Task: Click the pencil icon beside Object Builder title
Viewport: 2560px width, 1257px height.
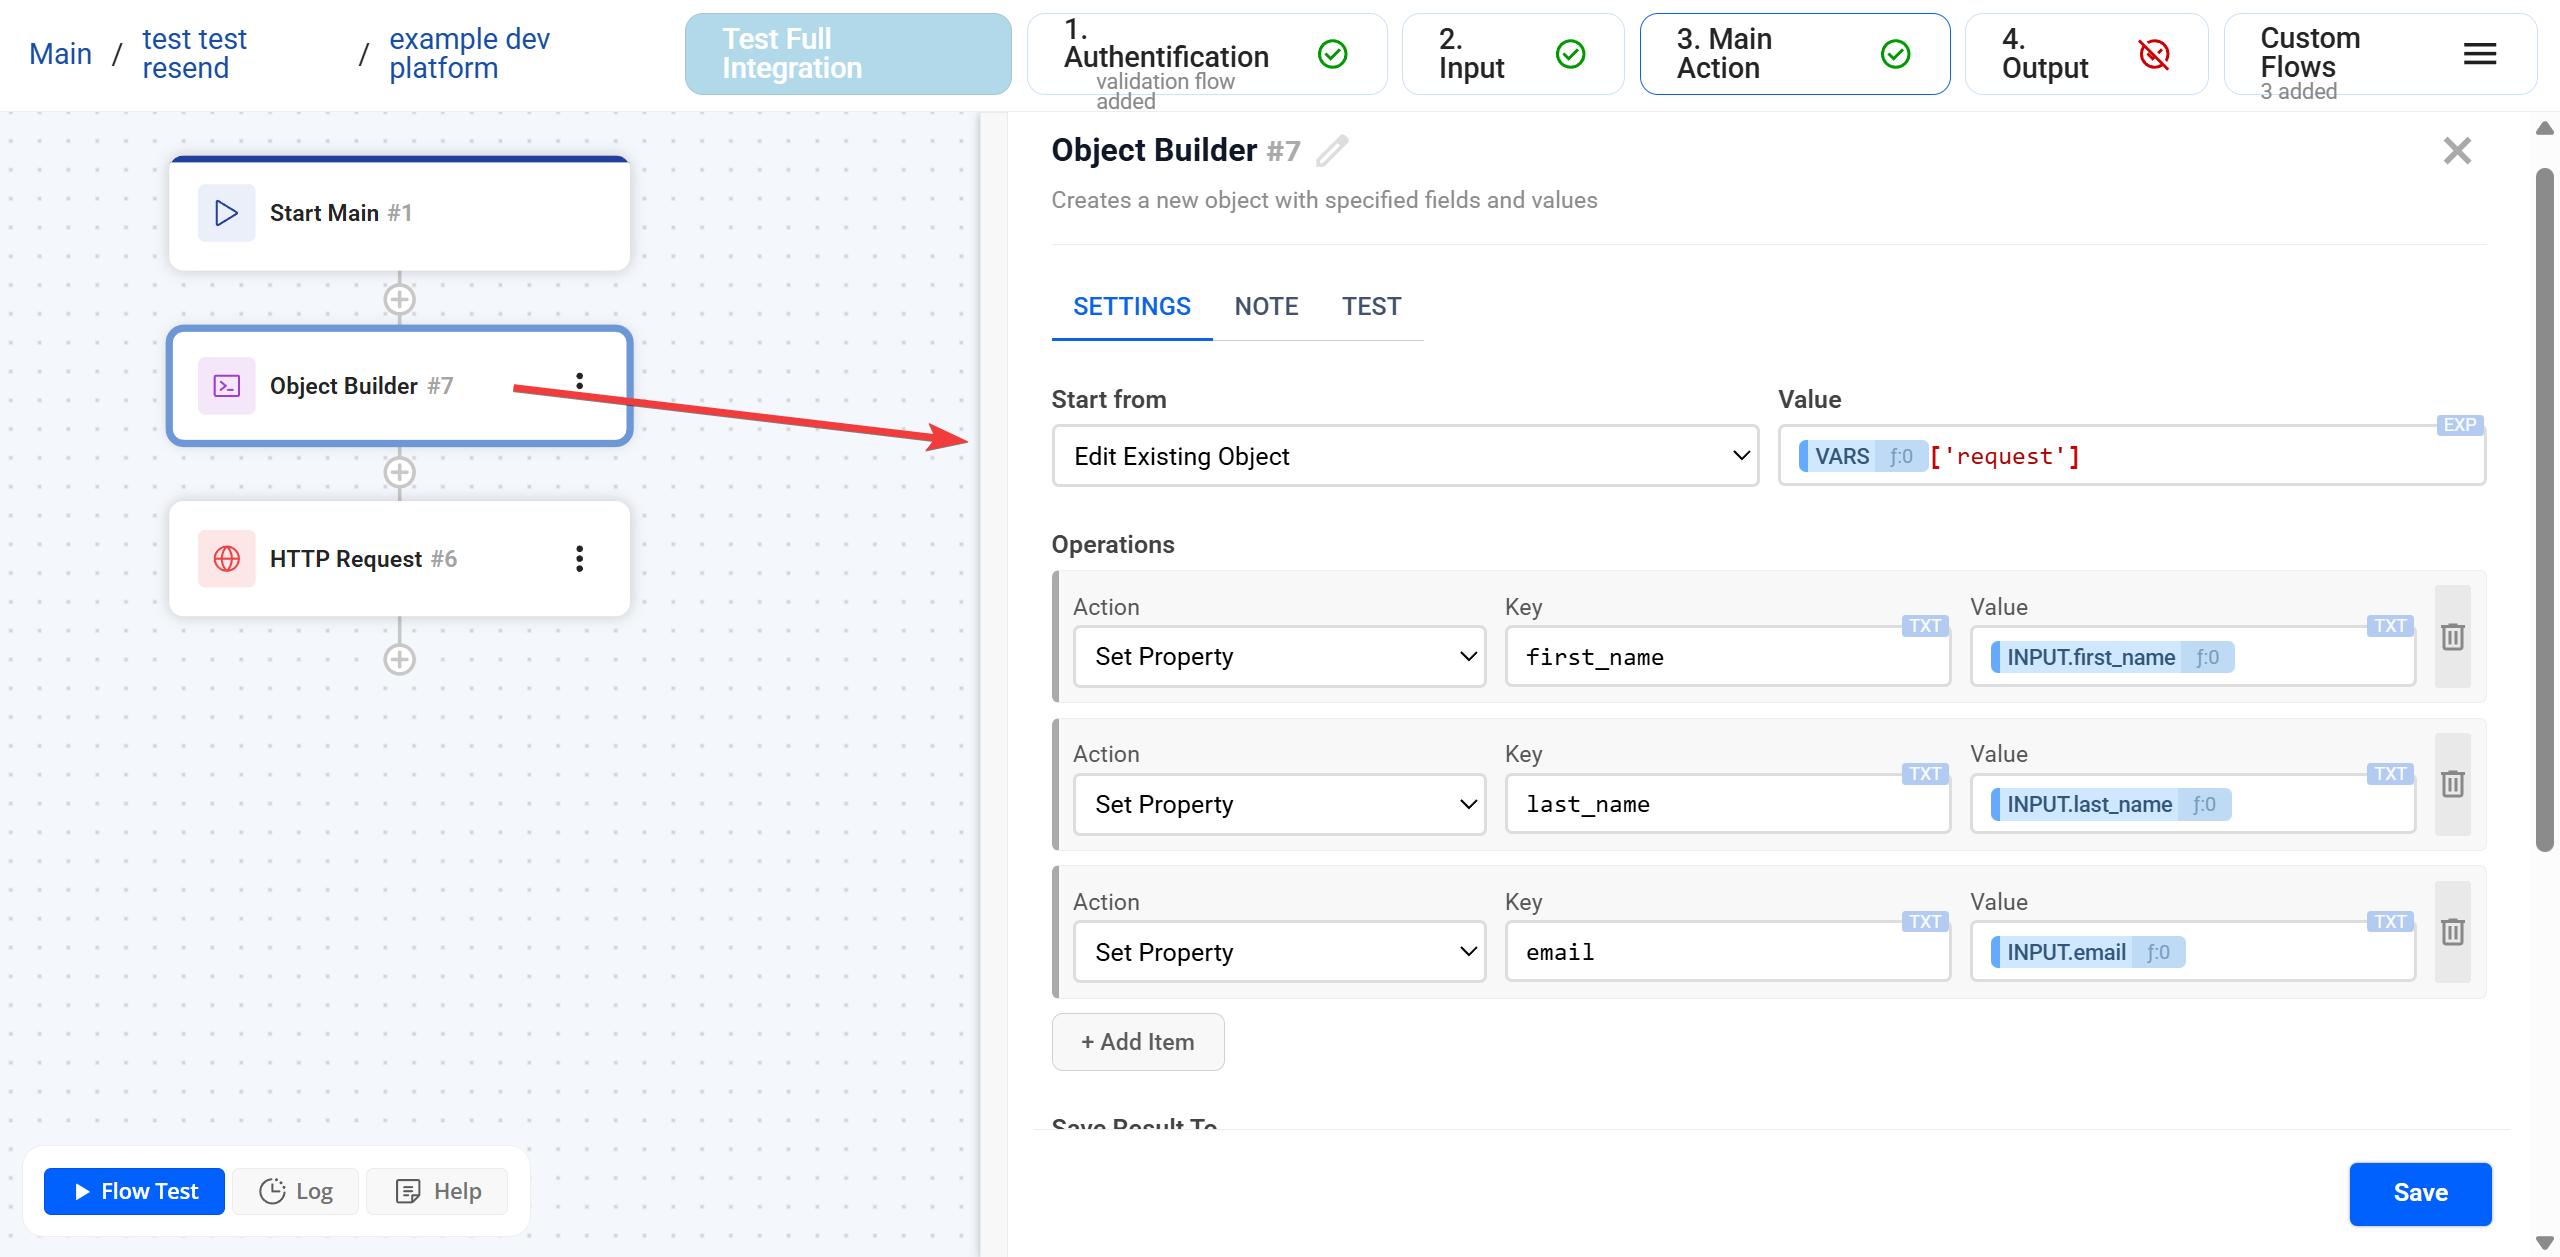Action: point(1332,151)
